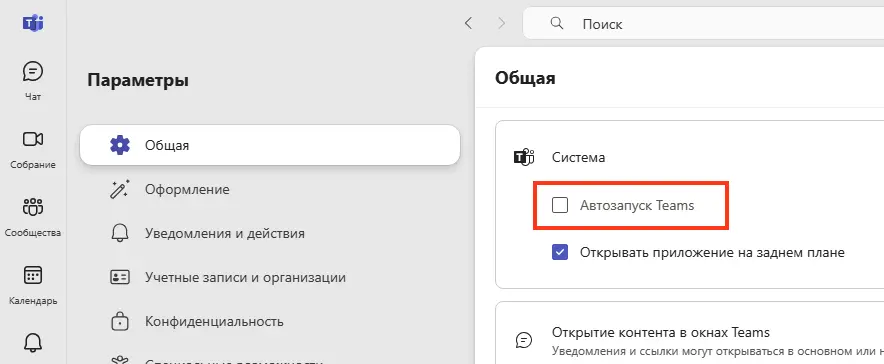Viewport: 884px width, 364px height.
Task: Open the Конфиденциальность settings section
Action: (x=270, y=322)
